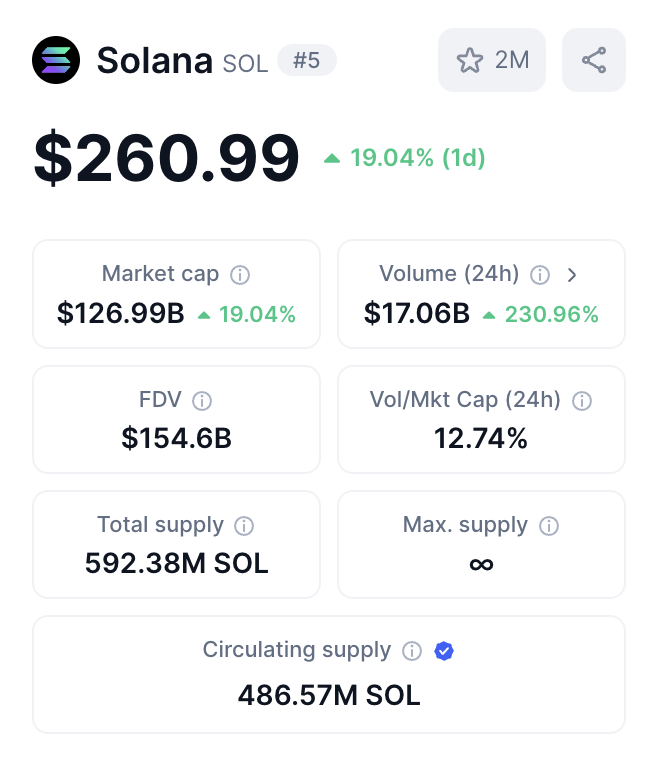This screenshot has width=650, height=762.
Task: Click the SOL ticker symbol label
Action: (245, 64)
